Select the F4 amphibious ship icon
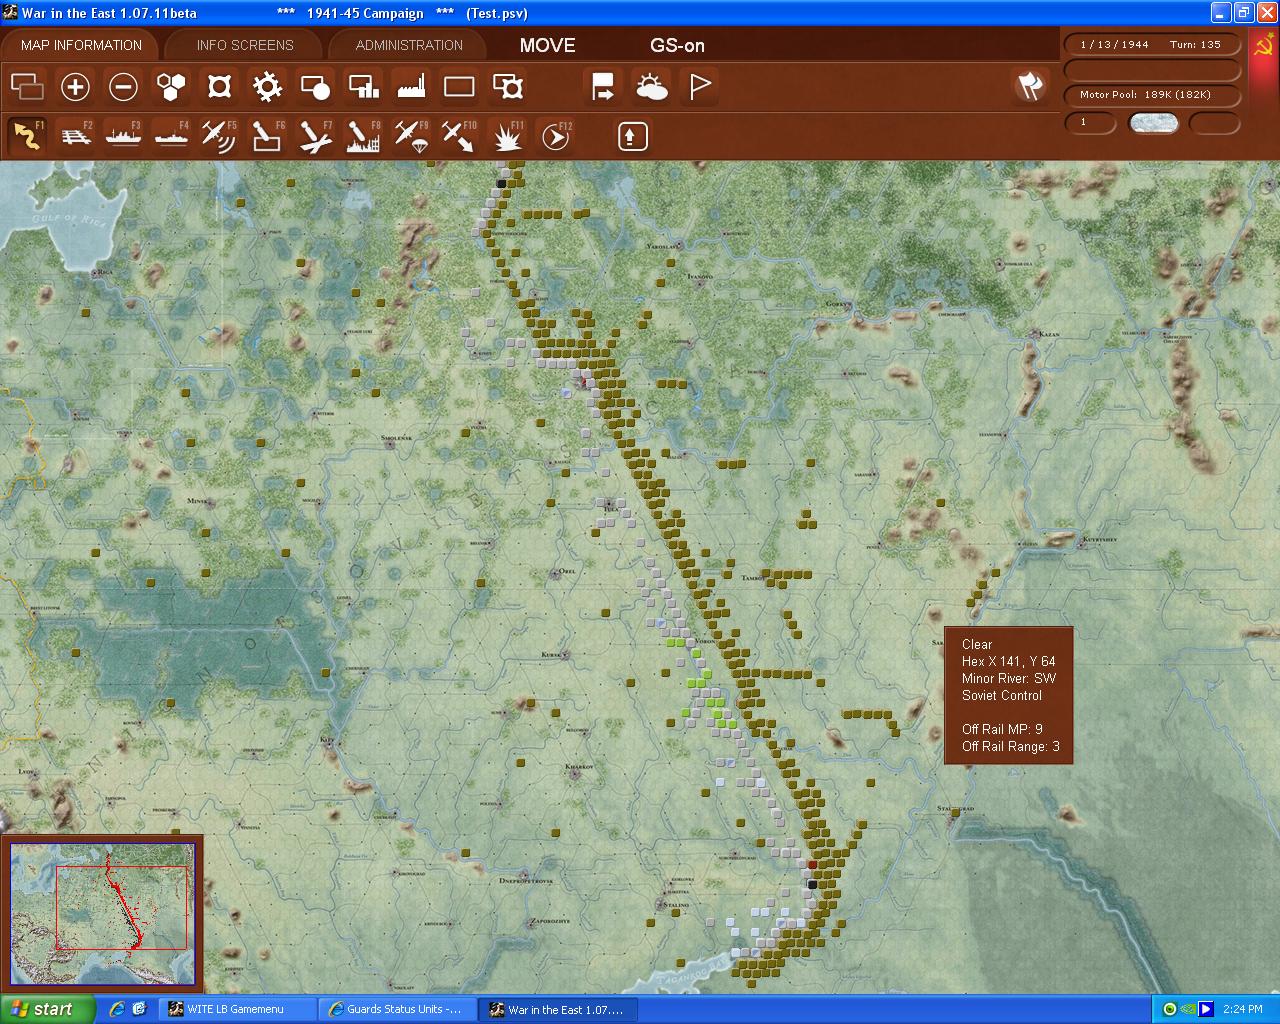Viewport: 1280px width, 1024px height. pyautogui.click(x=171, y=136)
